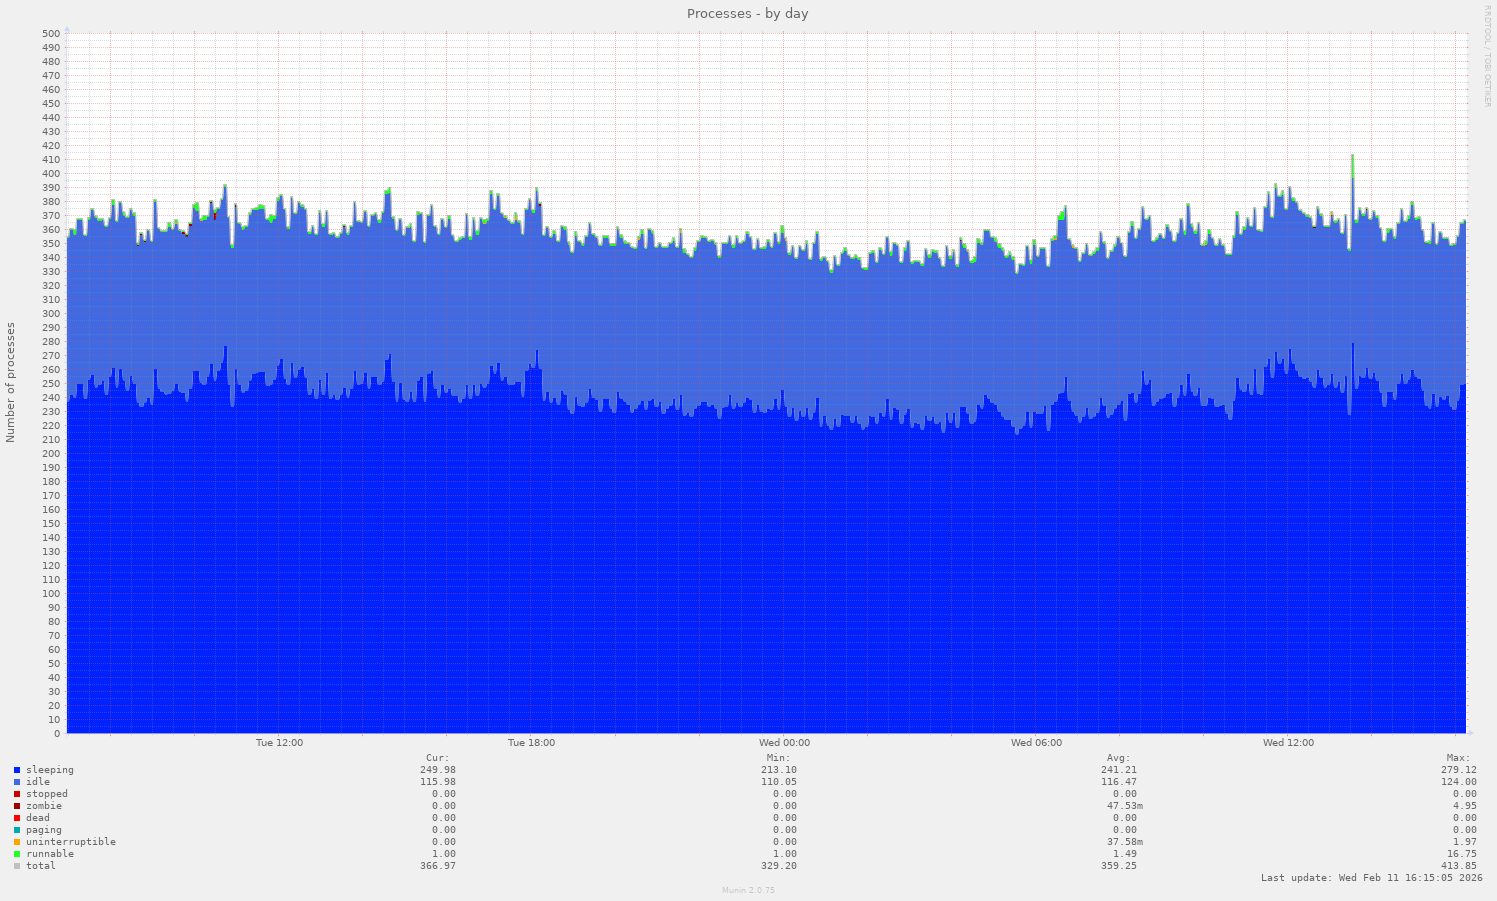Click the runnable legend color swatch
This screenshot has width=1497, height=901.
(17, 854)
